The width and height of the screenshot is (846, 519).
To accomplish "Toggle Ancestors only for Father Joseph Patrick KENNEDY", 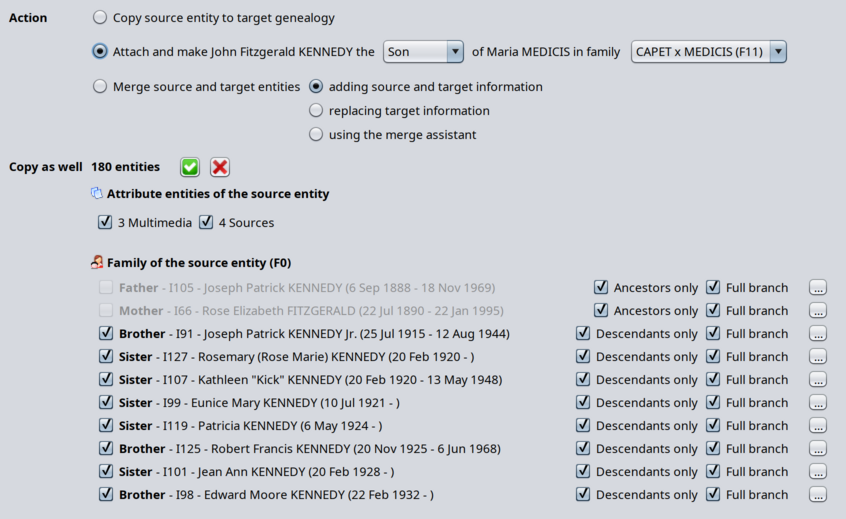I will tap(601, 288).
